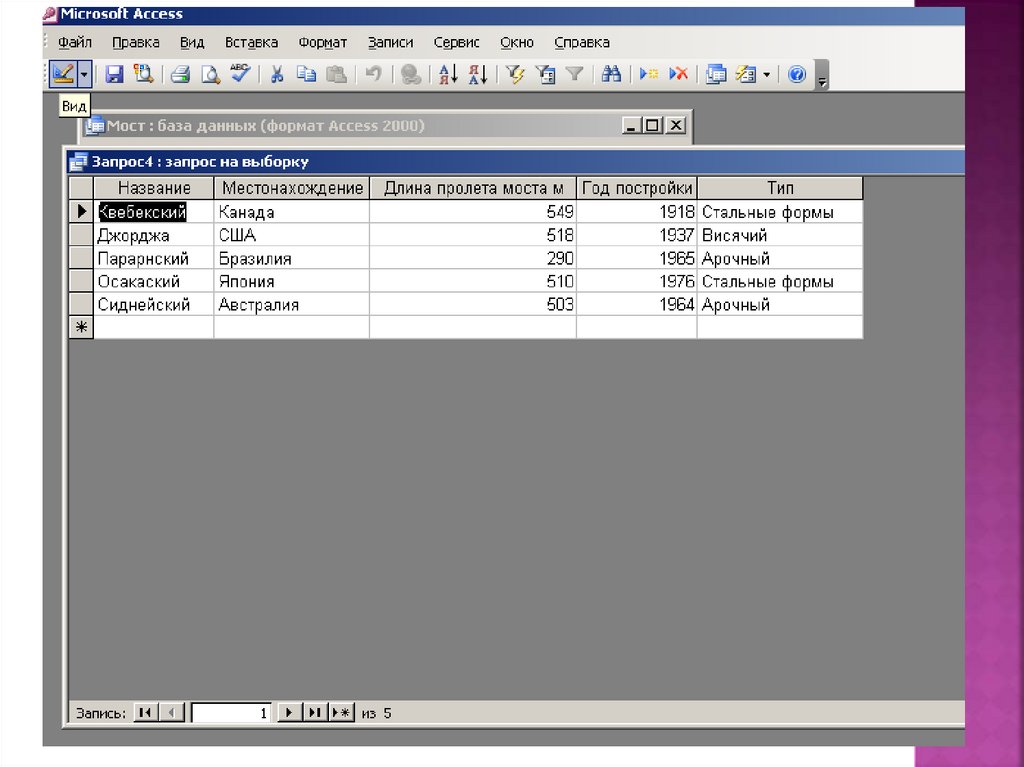Select Длина пролета моста м column header

click(473, 188)
